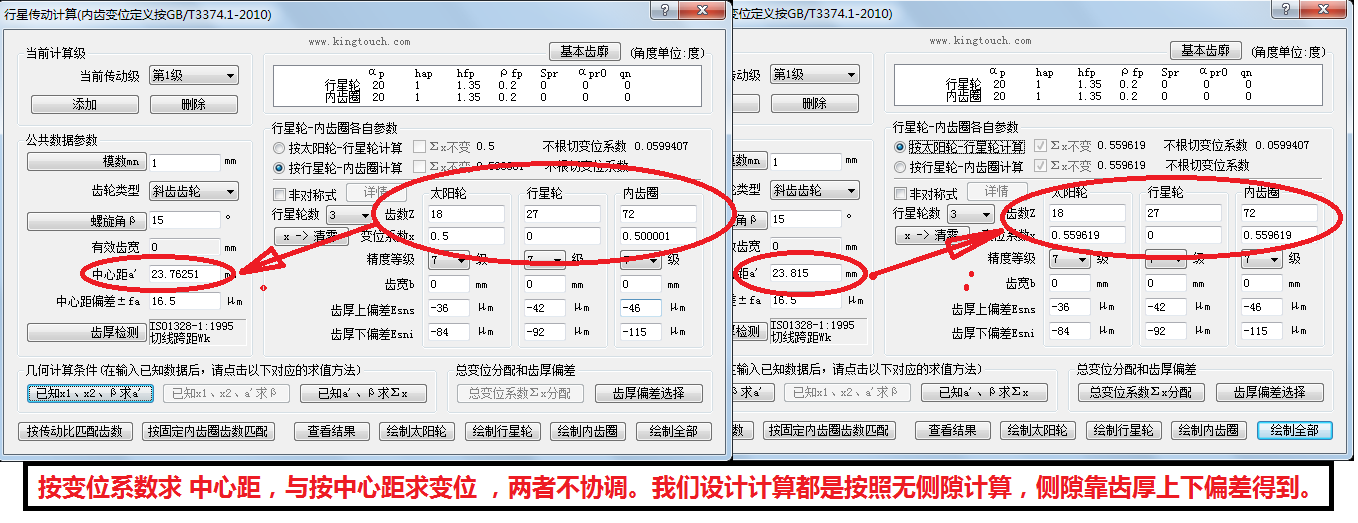Click 齿厚偏差选择 button in left window
The width and height of the screenshot is (1358, 523).
point(649,393)
